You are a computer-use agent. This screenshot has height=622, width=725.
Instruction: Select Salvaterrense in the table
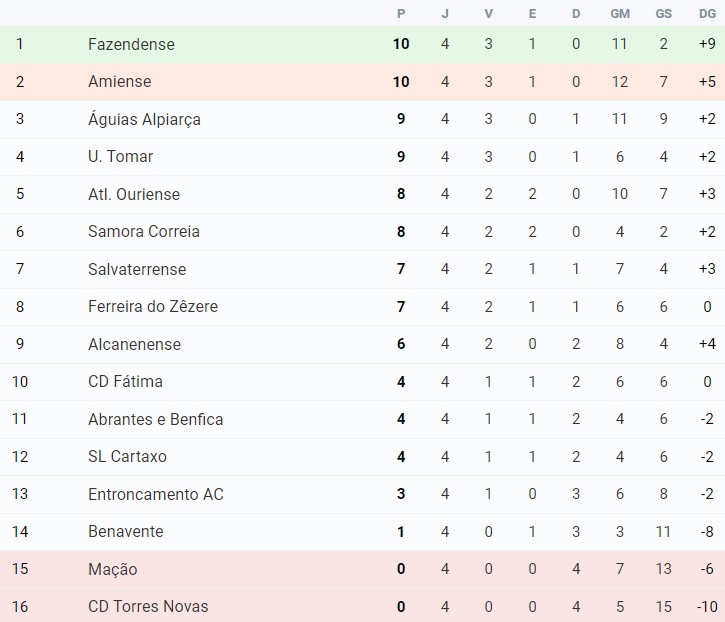tap(137, 269)
